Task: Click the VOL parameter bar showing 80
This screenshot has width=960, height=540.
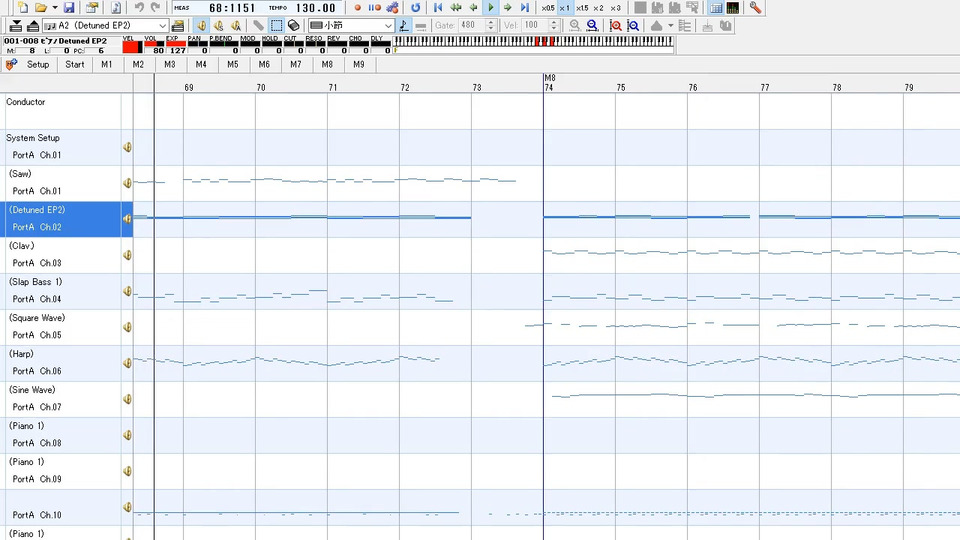Action: [x=154, y=45]
